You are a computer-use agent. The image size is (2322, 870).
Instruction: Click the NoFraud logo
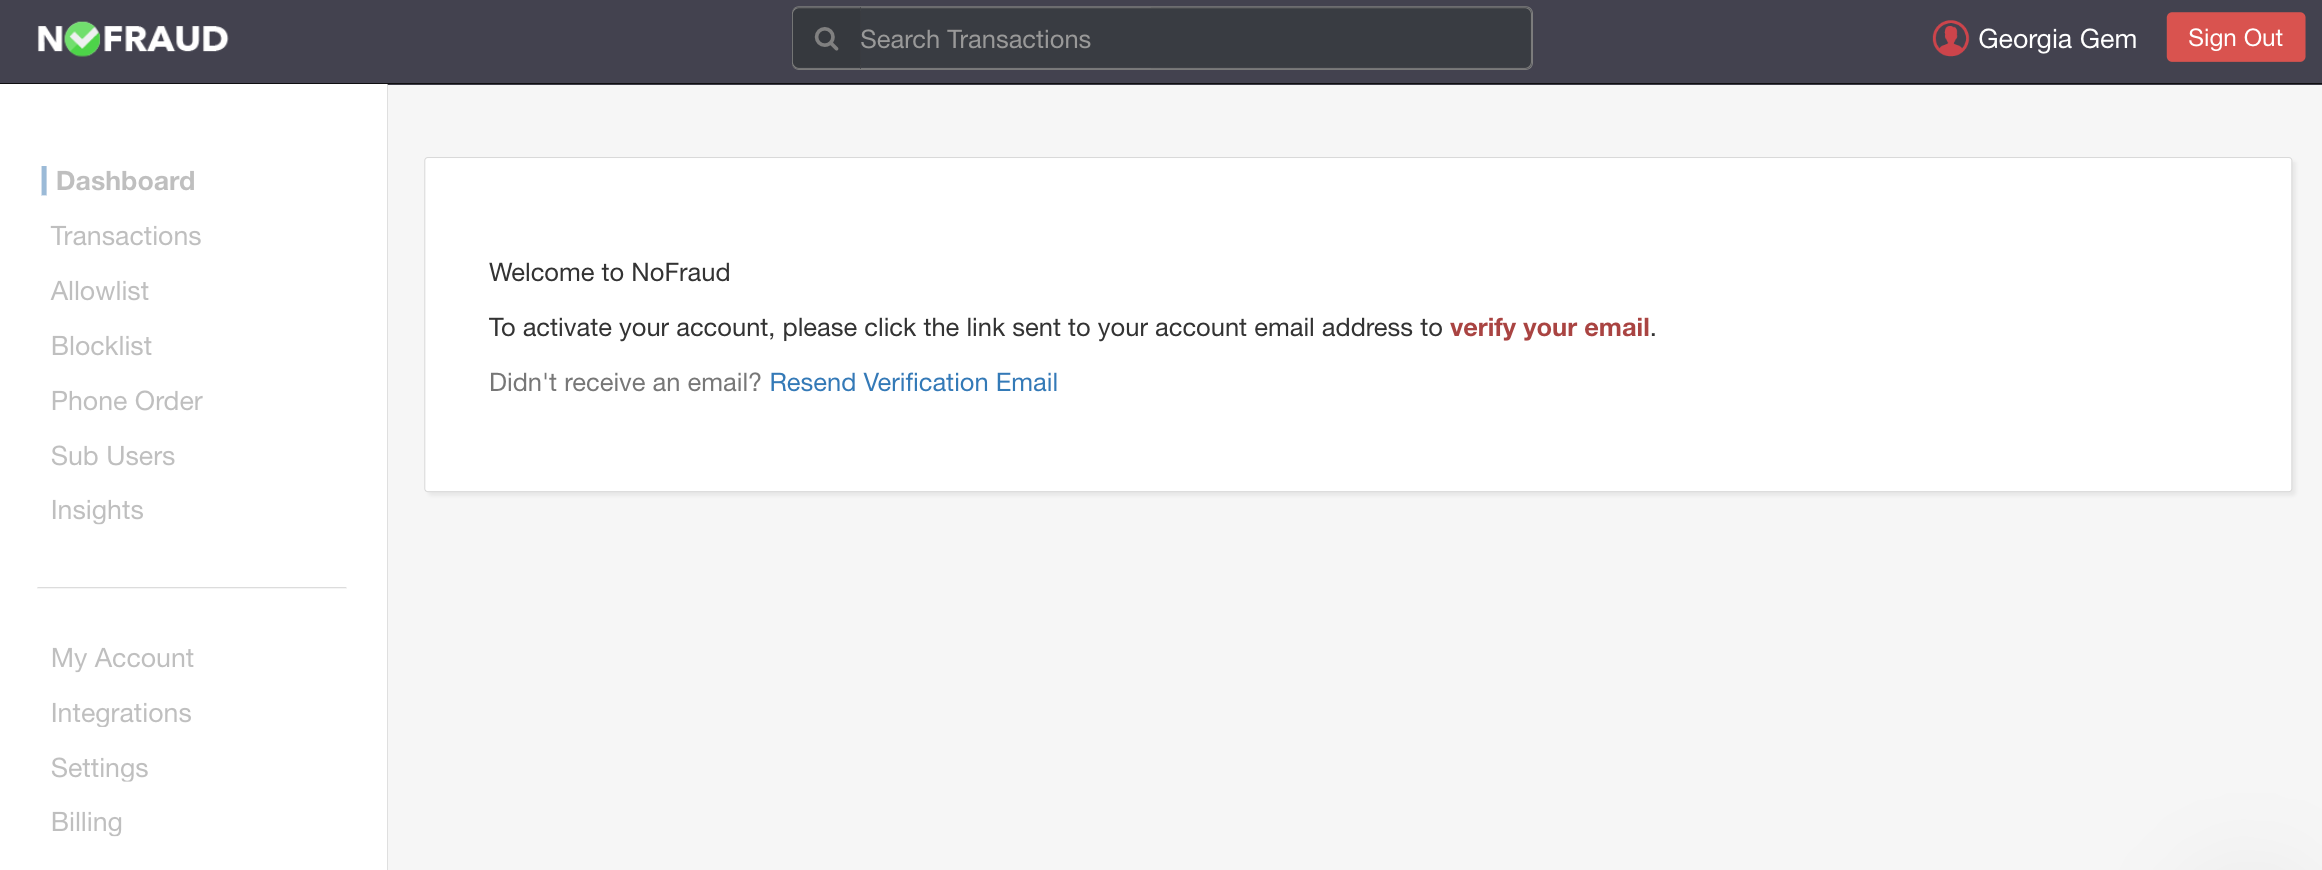(x=131, y=38)
